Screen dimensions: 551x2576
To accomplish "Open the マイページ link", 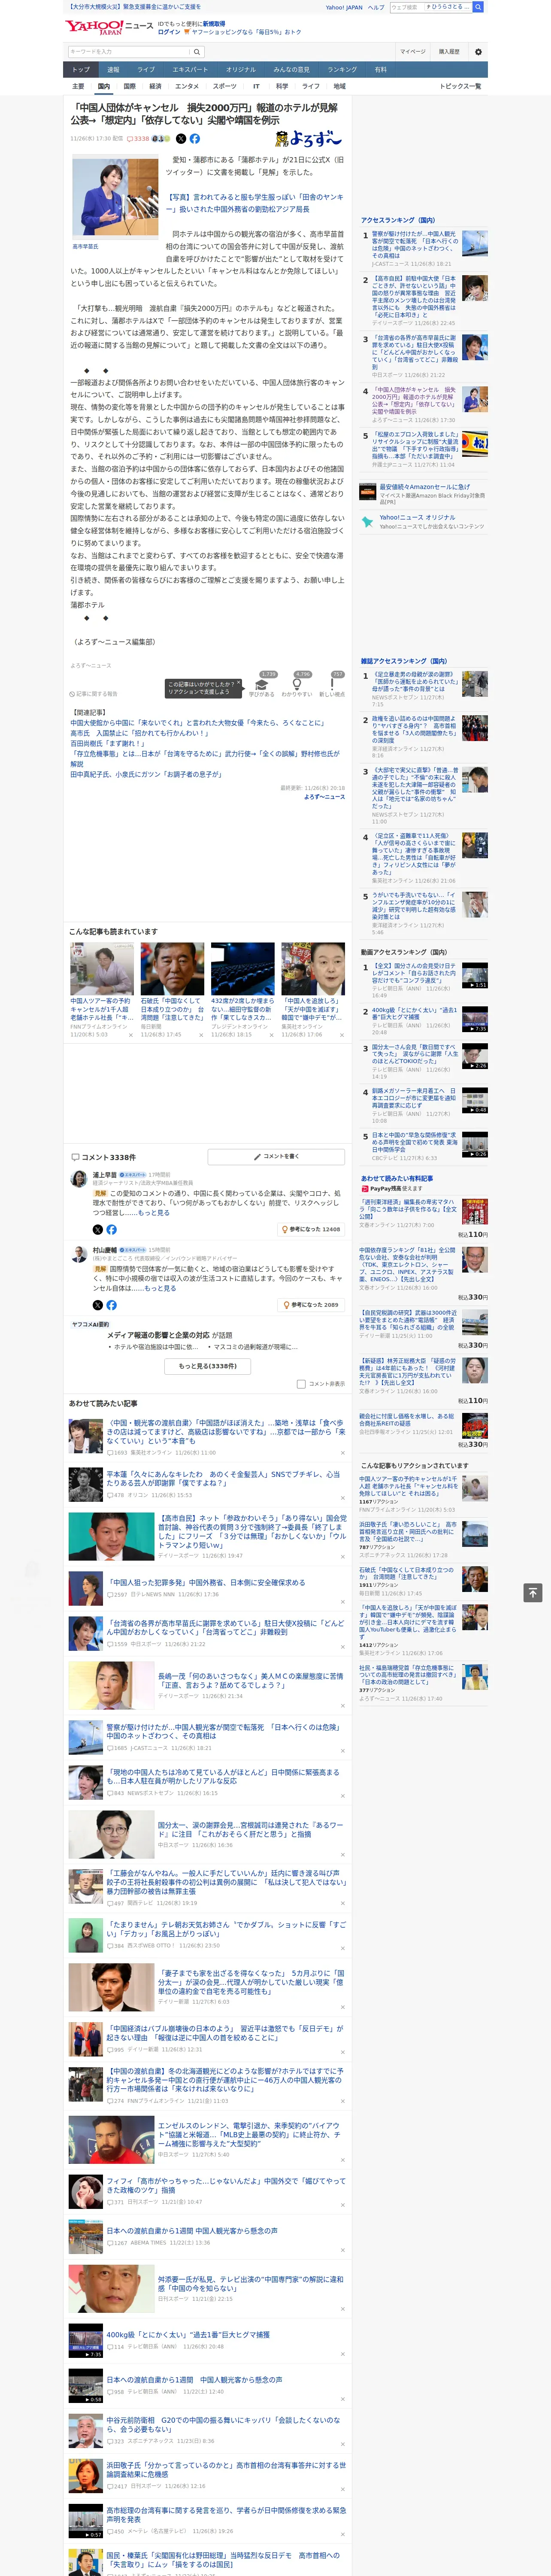I will [413, 52].
